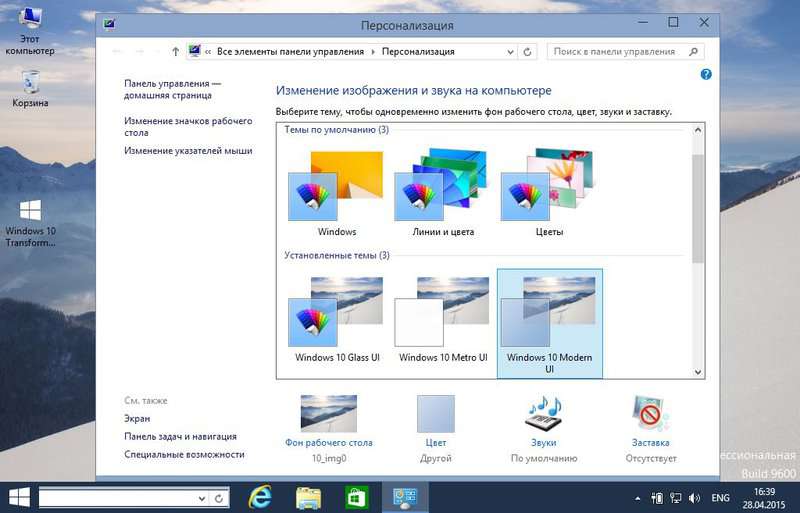The width and height of the screenshot is (800, 513).
Task: Open Специальные возможности link
Action: click(184, 454)
